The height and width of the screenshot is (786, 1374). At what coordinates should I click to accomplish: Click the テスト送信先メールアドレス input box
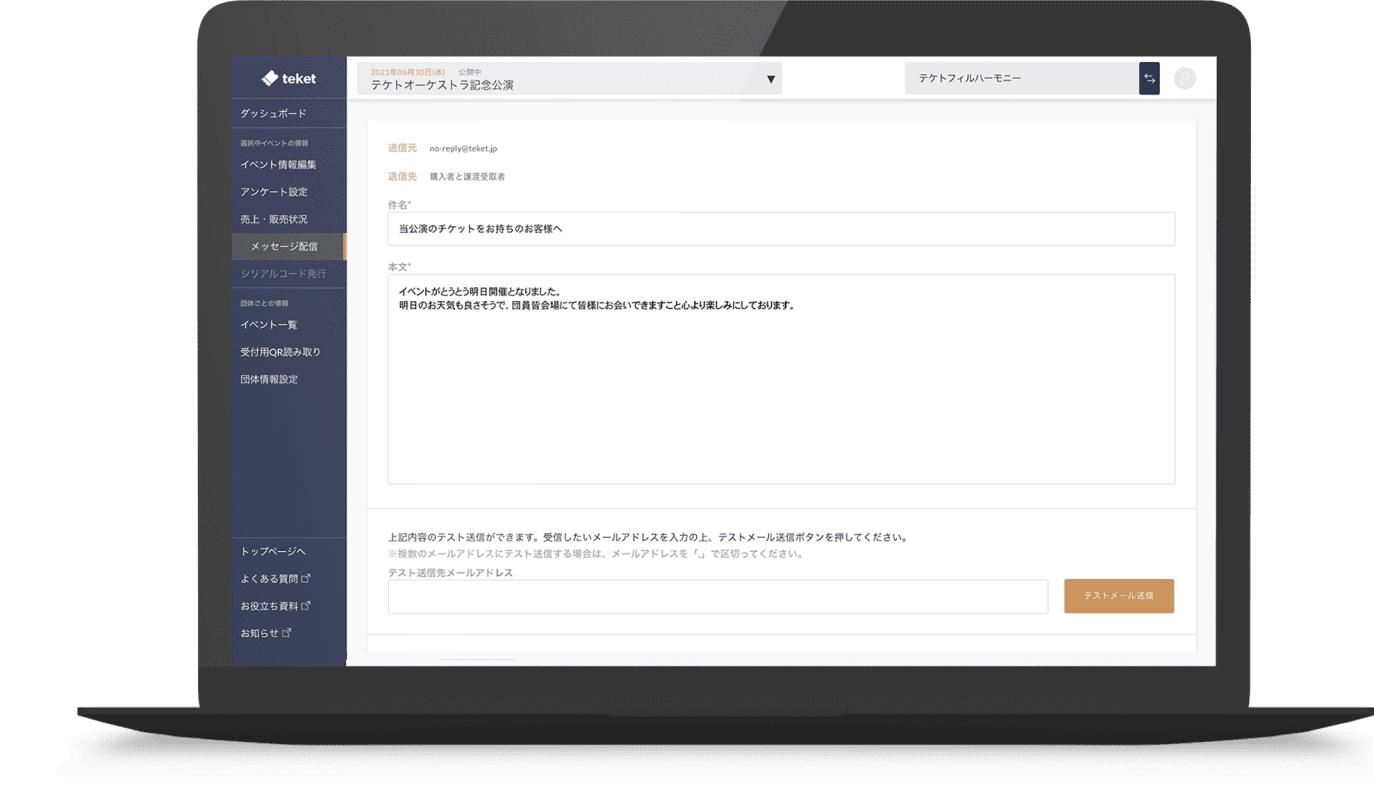tap(717, 597)
